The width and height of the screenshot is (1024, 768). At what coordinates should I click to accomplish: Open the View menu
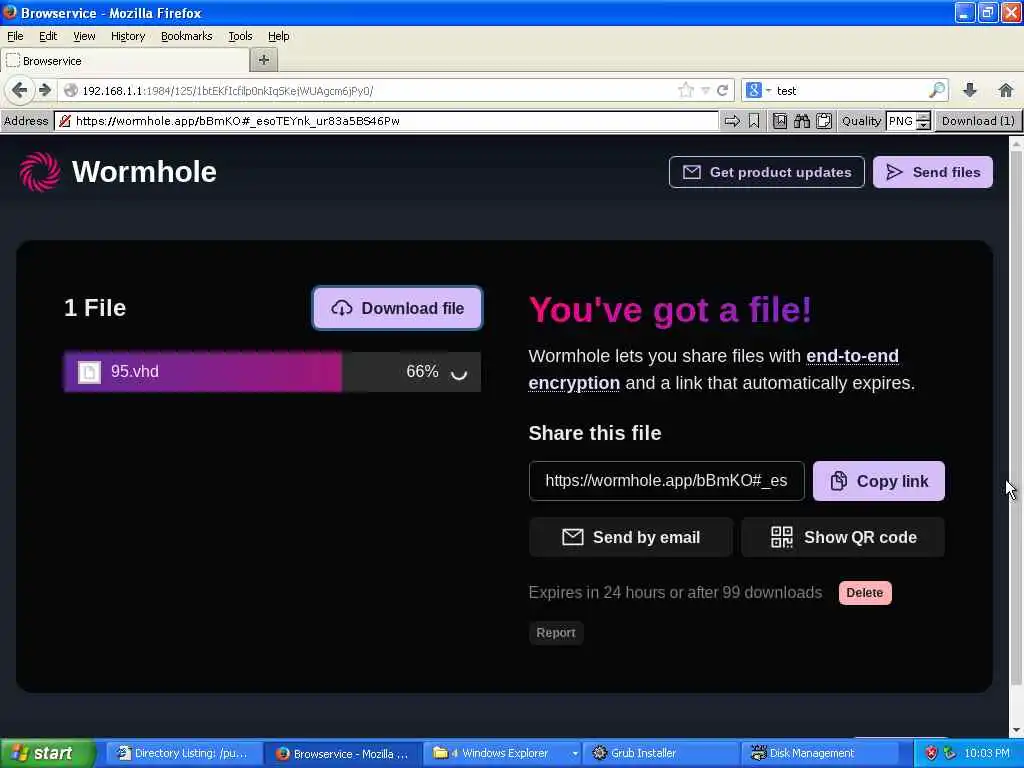click(x=84, y=36)
